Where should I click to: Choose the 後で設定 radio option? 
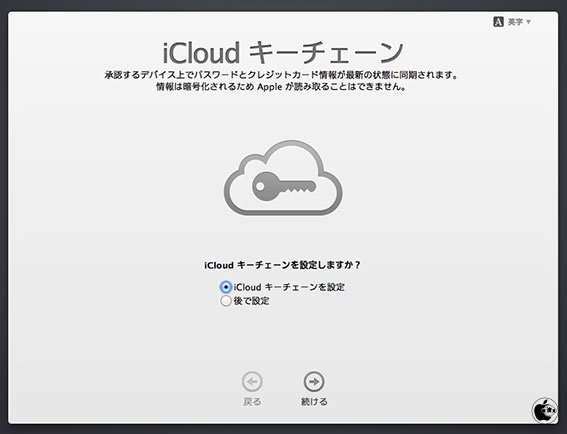pyautogui.click(x=226, y=301)
